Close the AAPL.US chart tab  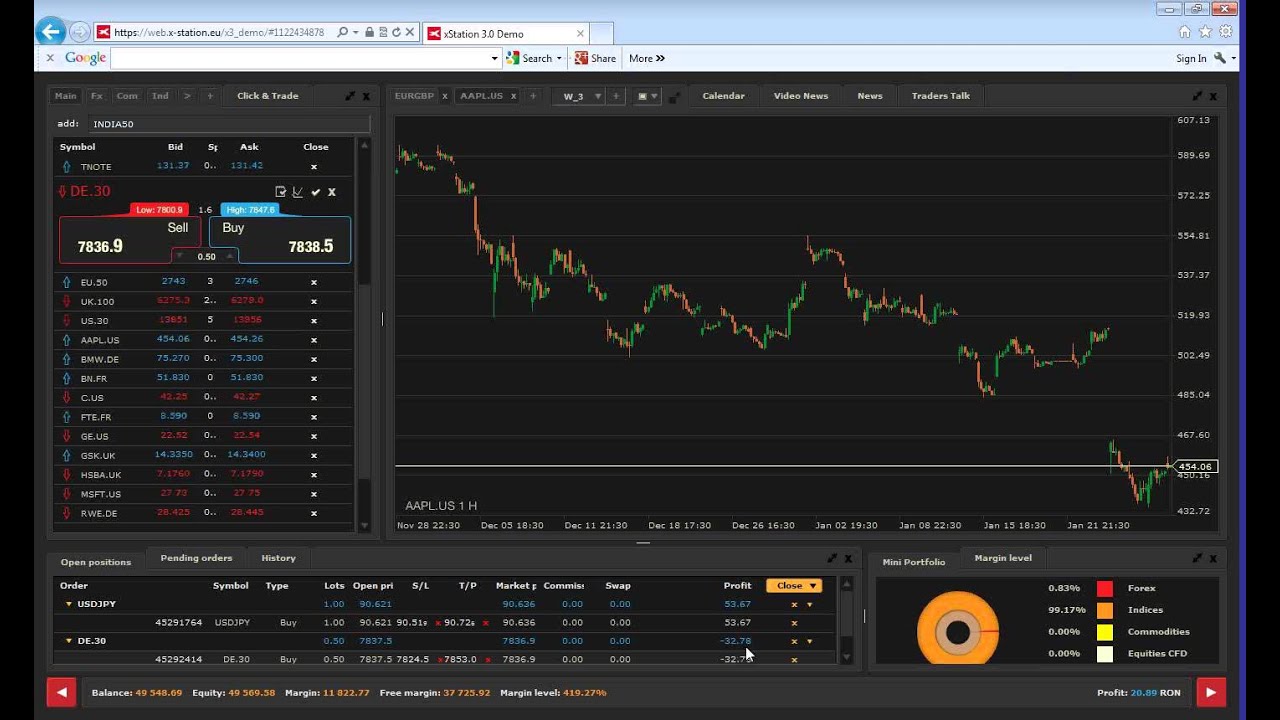[x=514, y=96]
